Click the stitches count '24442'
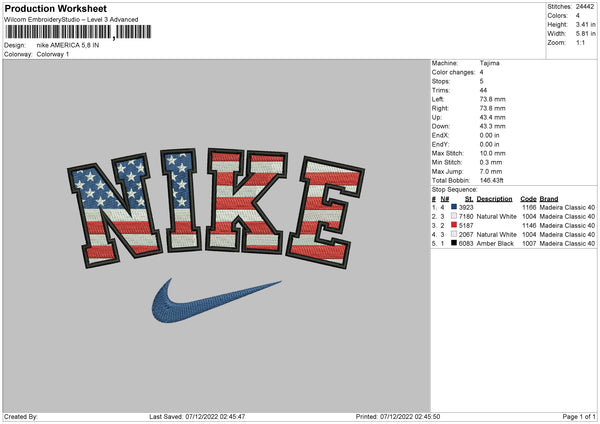This screenshot has height=424, width=600. [x=585, y=7]
